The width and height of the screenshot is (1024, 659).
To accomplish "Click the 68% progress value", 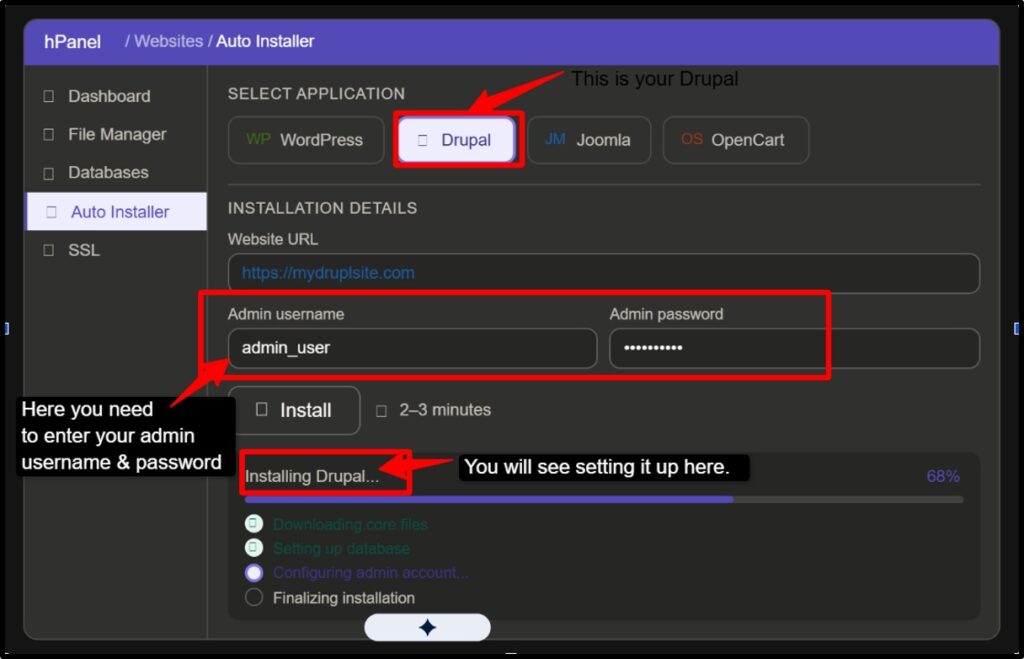I will (x=943, y=476).
